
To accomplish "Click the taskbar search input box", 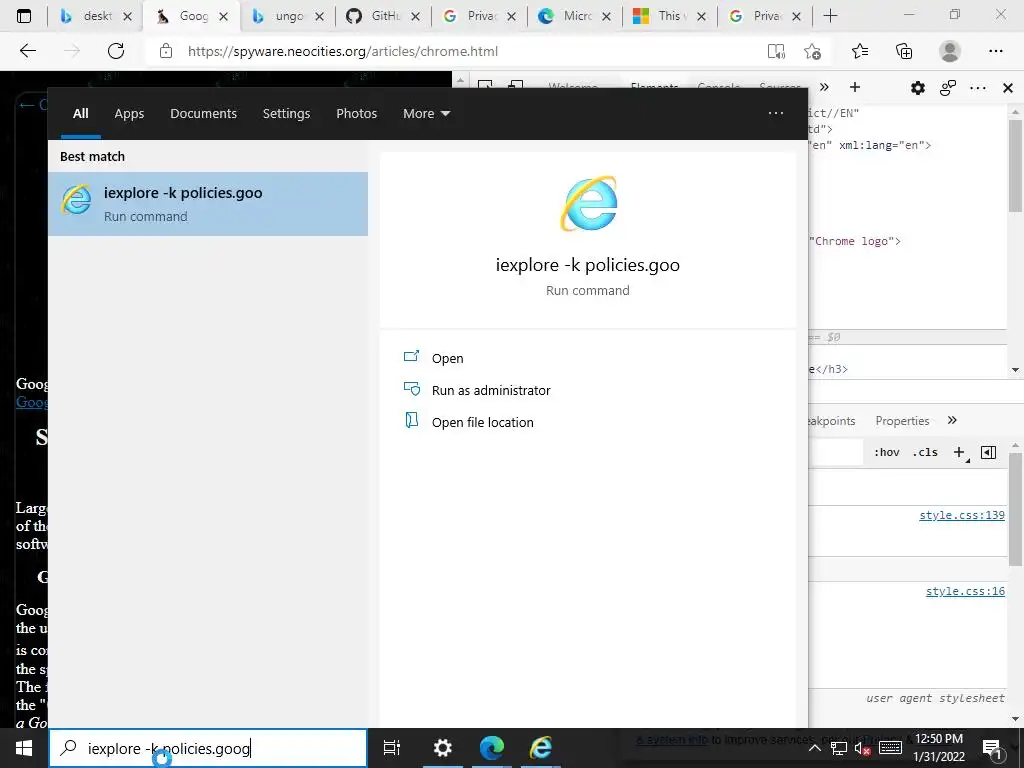I will click(x=208, y=748).
